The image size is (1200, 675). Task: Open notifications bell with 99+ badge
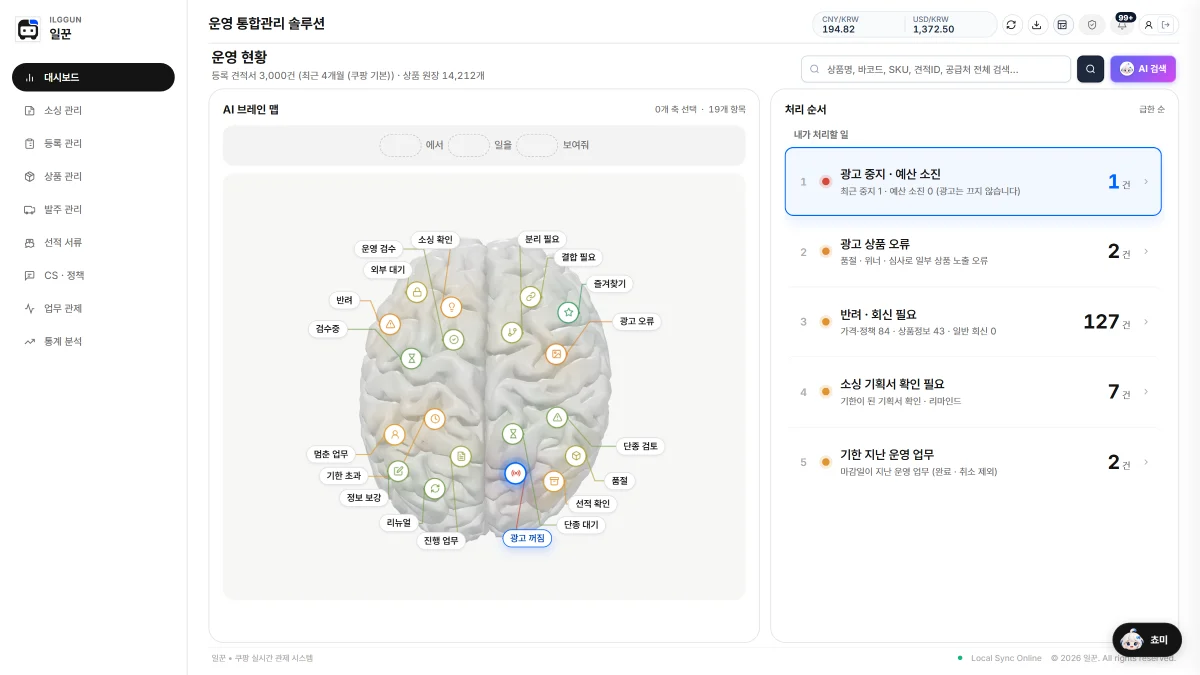click(1122, 25)
